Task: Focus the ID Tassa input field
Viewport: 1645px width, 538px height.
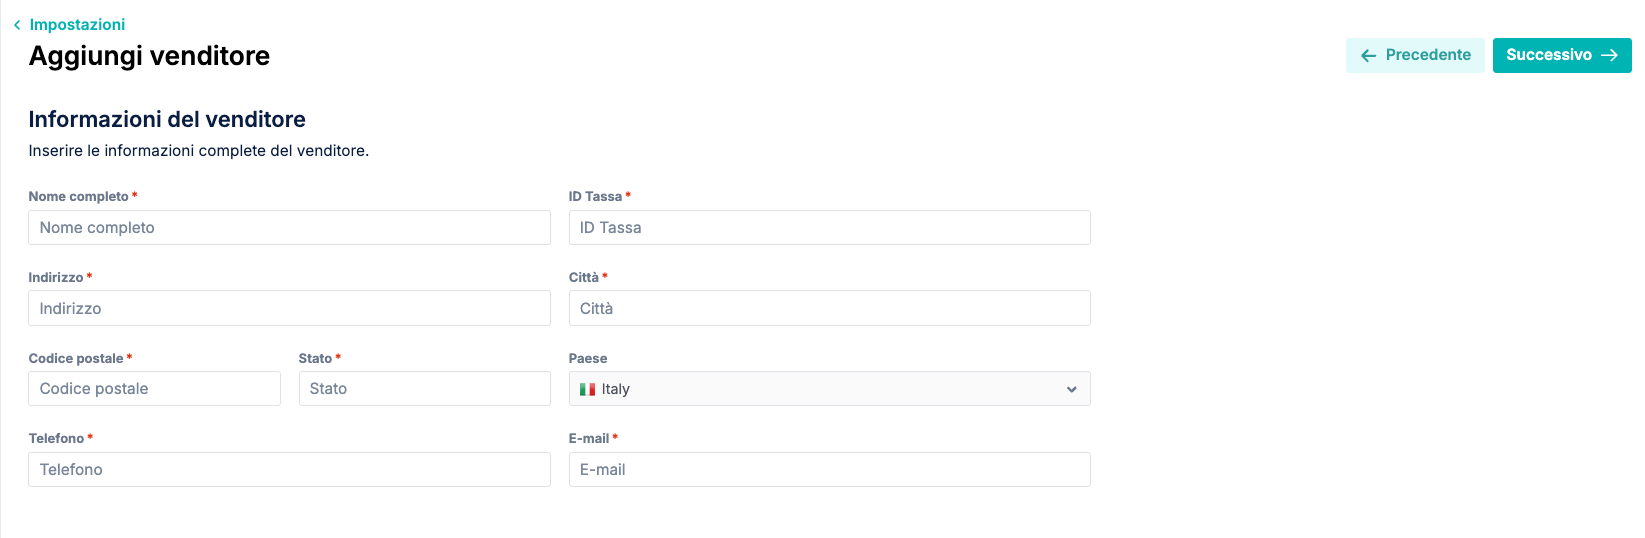Action: pyautogui.click(x=829, y=227)
